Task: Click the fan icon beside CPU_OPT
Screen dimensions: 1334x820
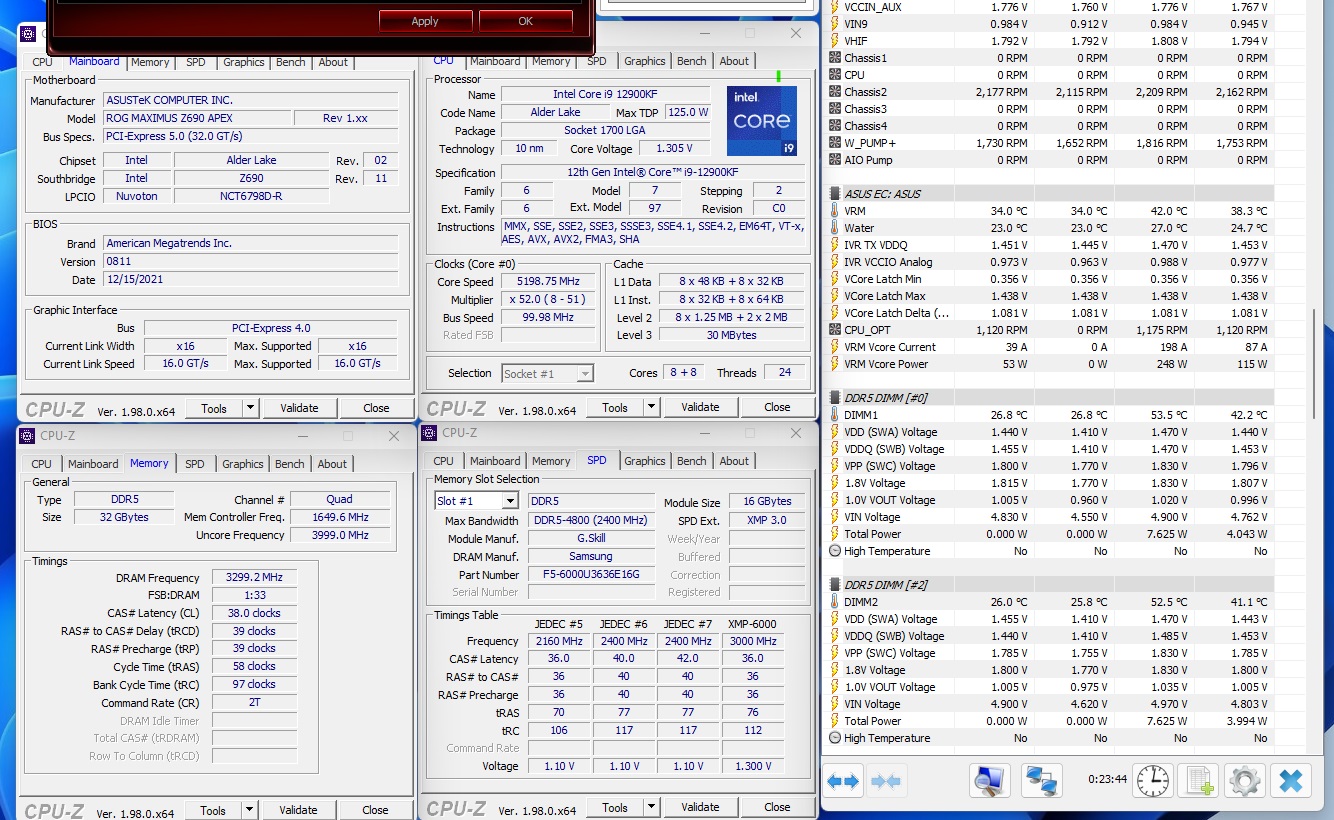Action: tap(835, 330)
